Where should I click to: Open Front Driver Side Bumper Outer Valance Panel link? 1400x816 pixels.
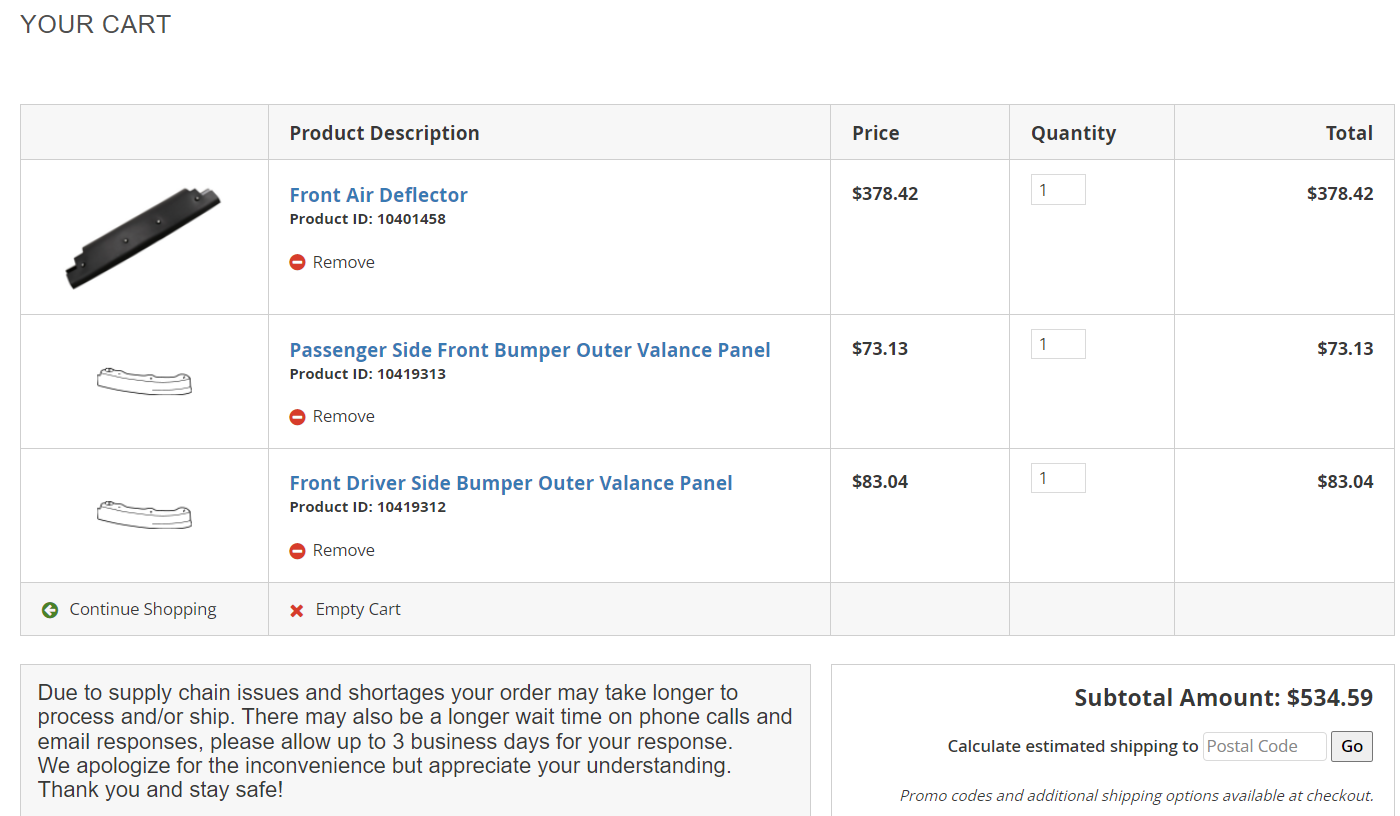tap(510, 483)
